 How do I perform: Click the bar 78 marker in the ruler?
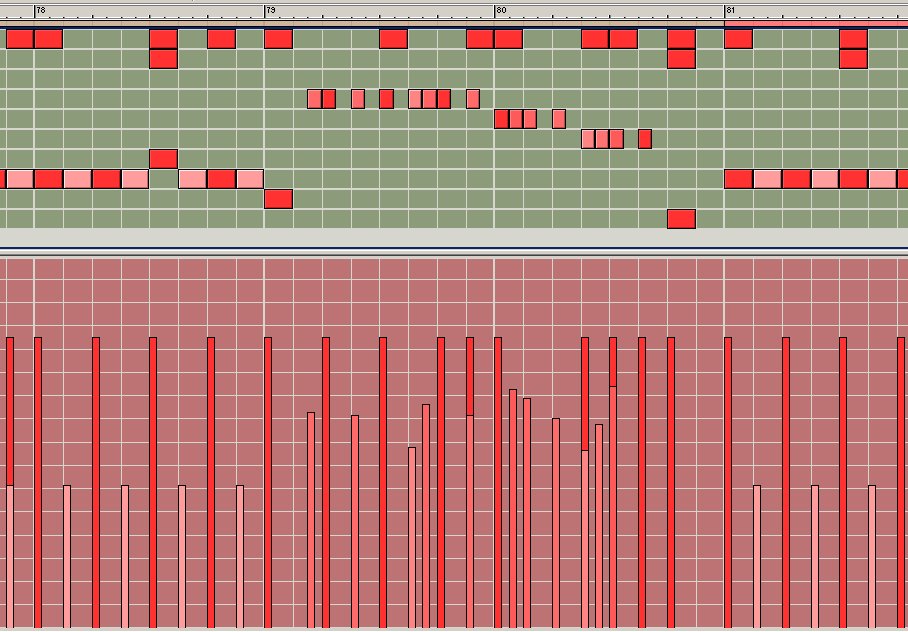tap(40, 10)
